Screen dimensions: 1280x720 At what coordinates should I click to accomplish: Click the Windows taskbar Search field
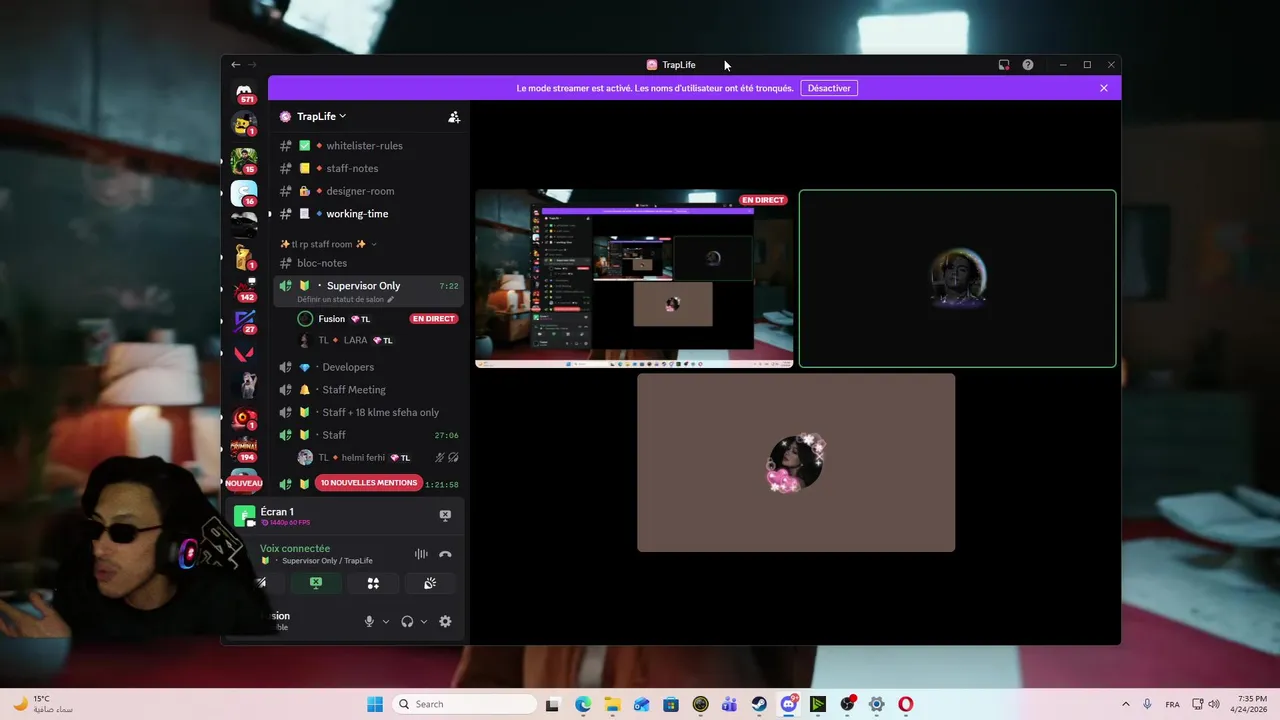coord(465,704)
